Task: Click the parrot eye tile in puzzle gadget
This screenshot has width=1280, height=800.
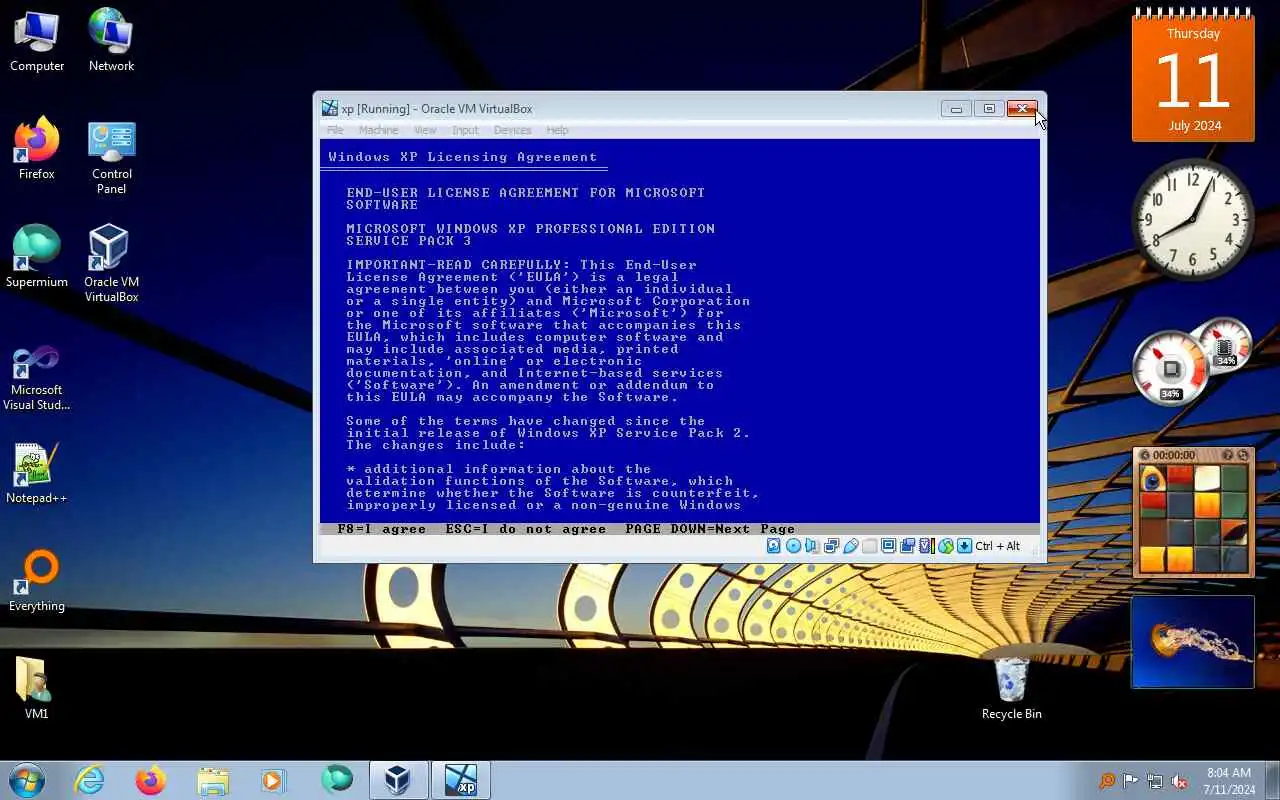Action: (x=1152, y=478)
